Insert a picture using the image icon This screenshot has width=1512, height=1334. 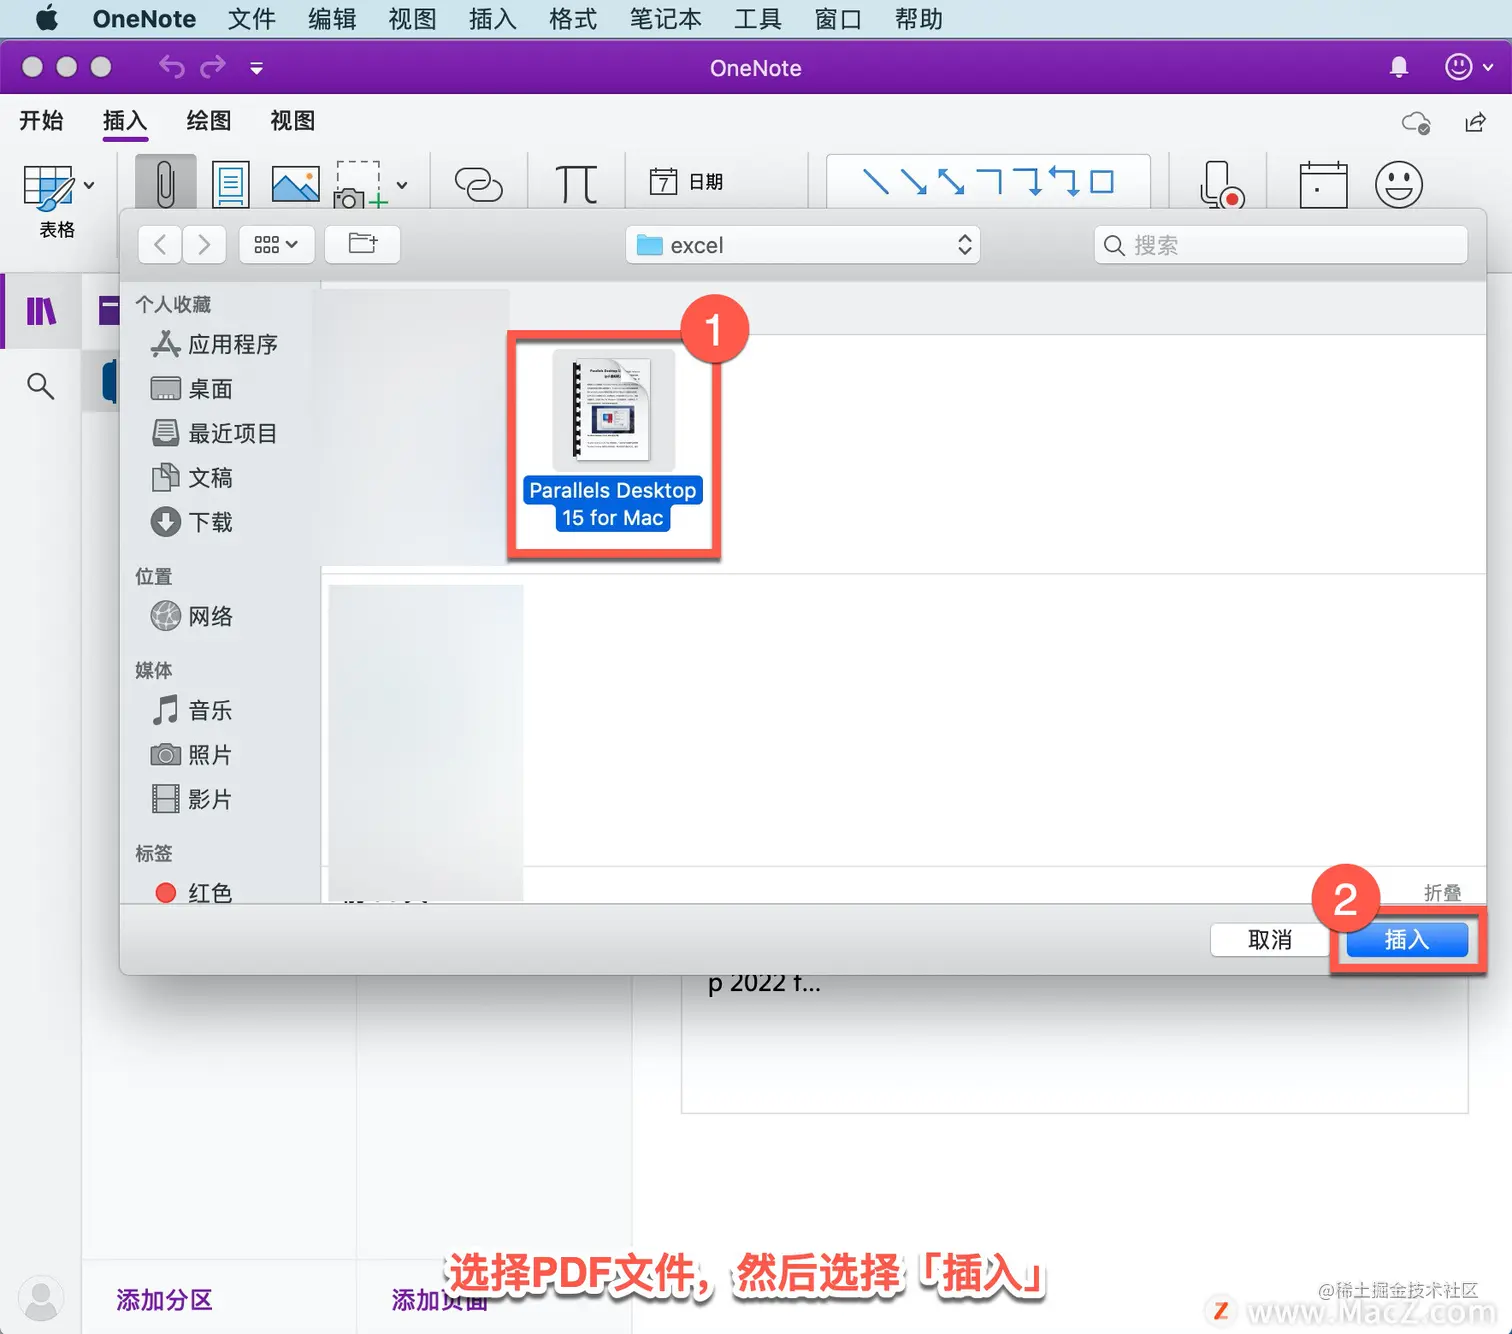[295, 185]
